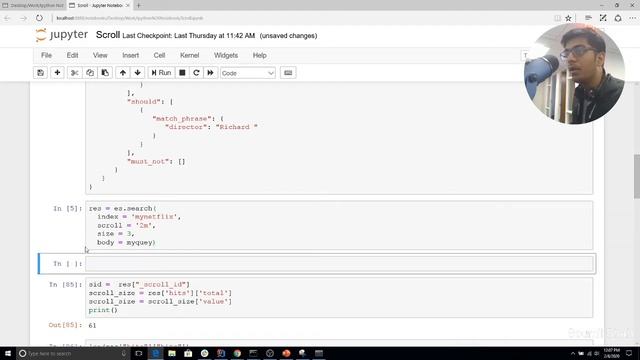
Task: Open Google Chrome from the taskbar
Action: pos(237,353)
